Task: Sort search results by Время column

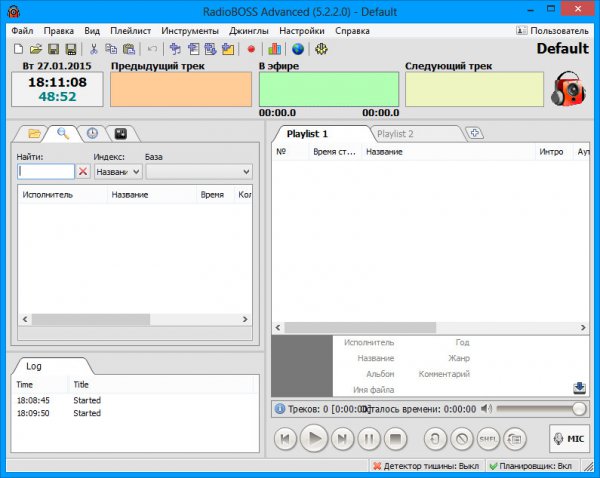Action: coord(215,195)
